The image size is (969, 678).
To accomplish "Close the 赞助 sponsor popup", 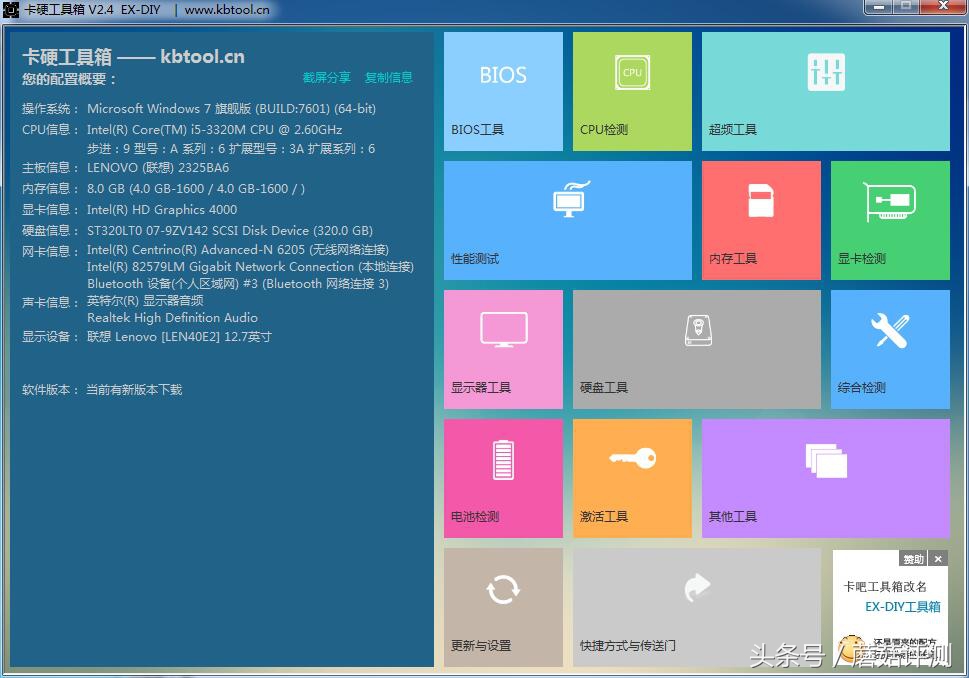I will pyautogui.click(x=937, y=558).
